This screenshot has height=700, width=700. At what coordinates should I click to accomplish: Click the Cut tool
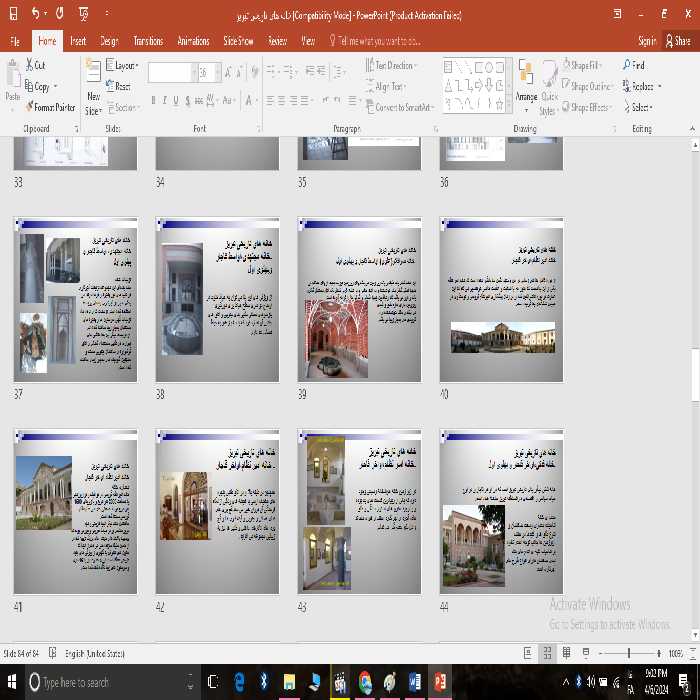[x=35, y=65]
